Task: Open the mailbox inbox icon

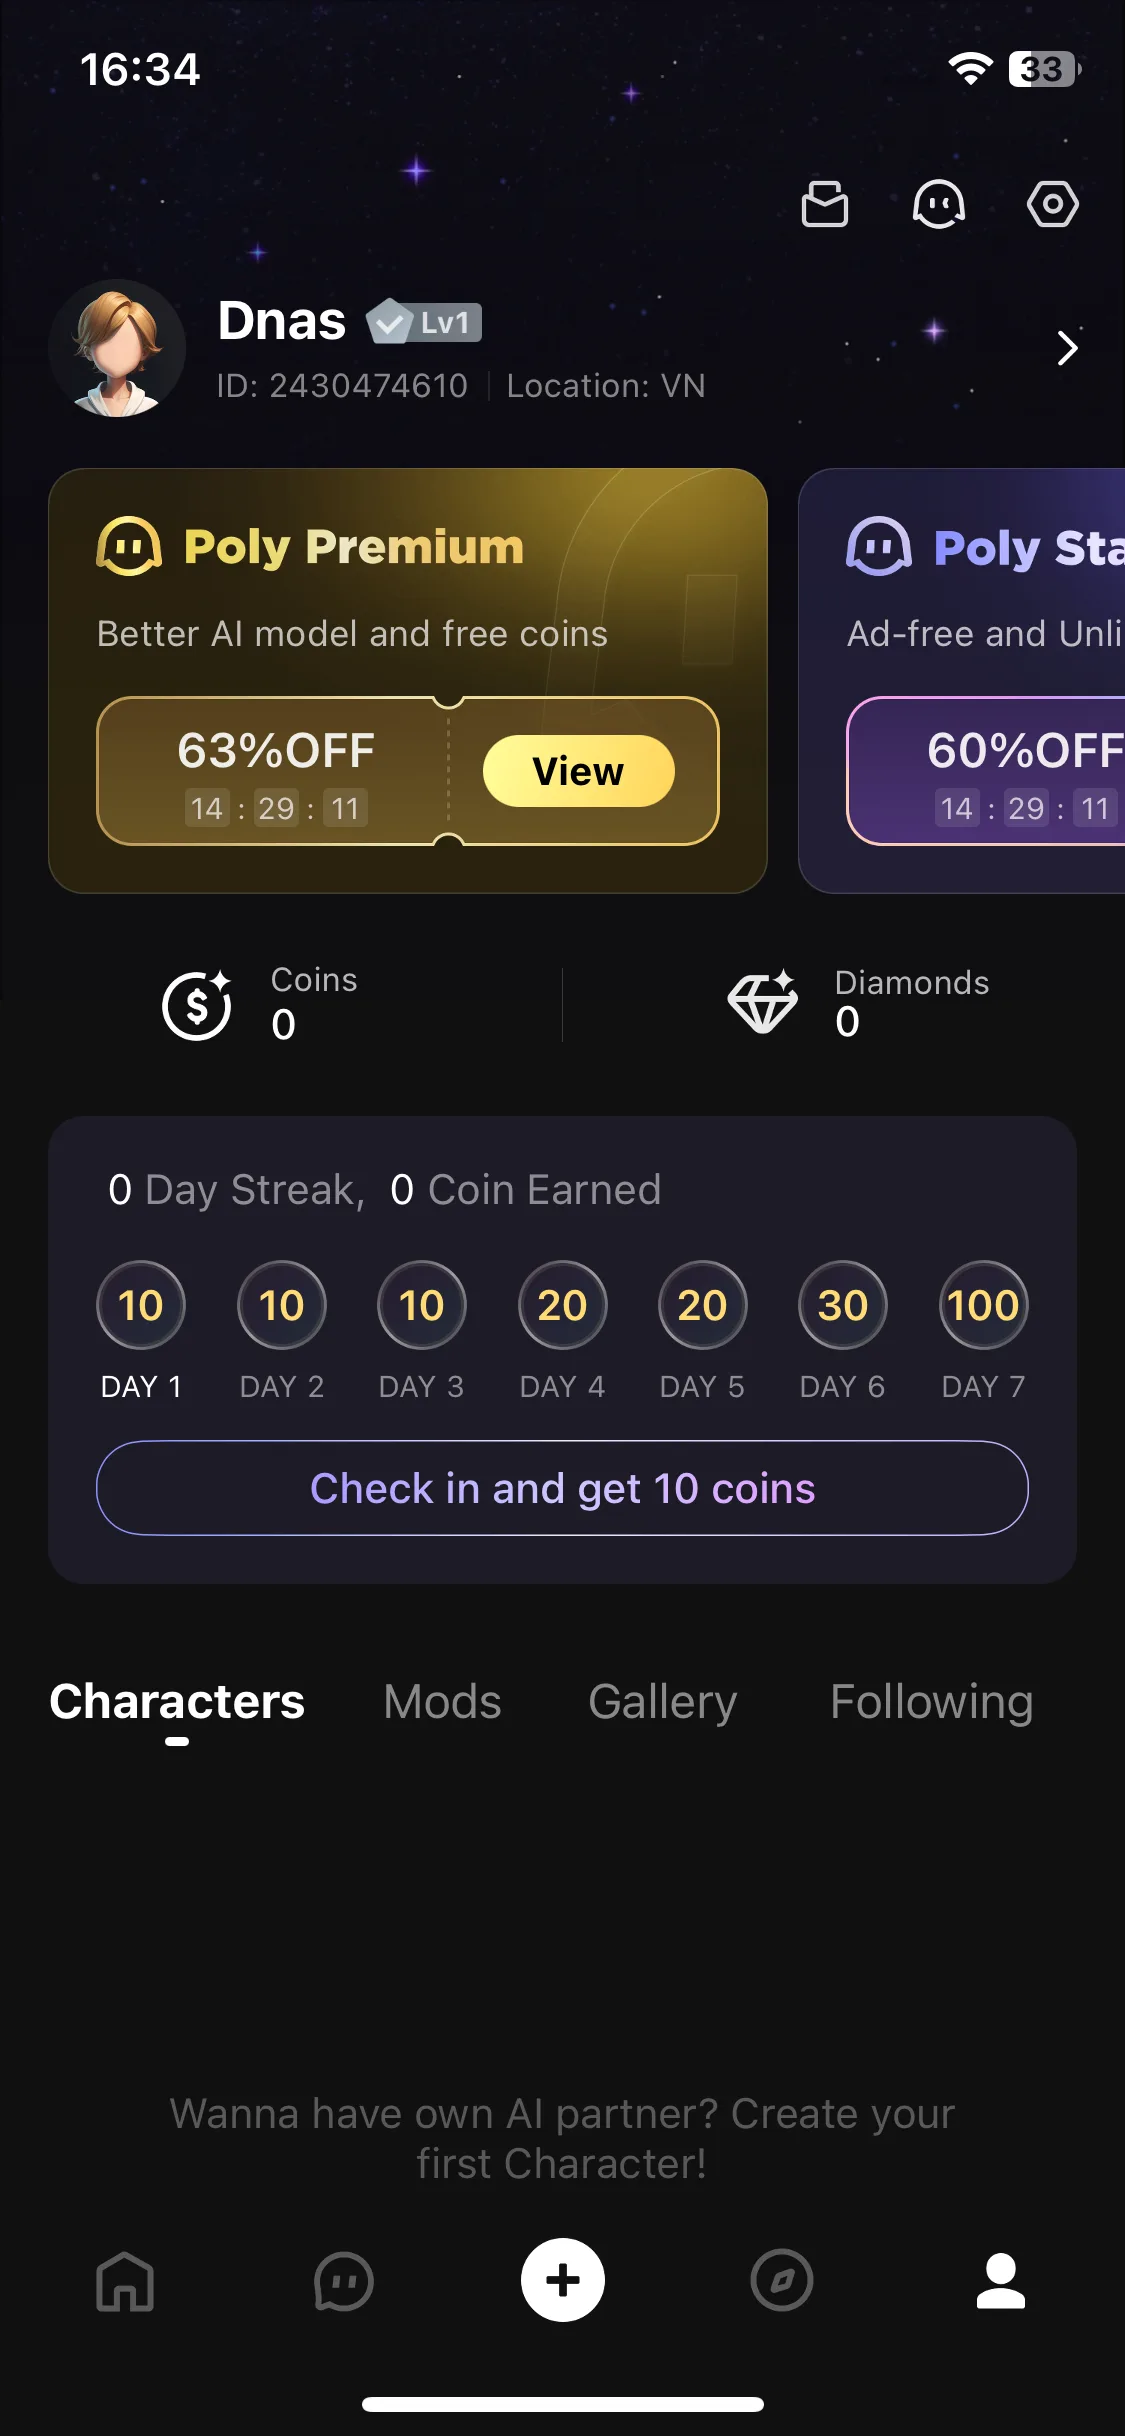Action: (x=825, y=205)
